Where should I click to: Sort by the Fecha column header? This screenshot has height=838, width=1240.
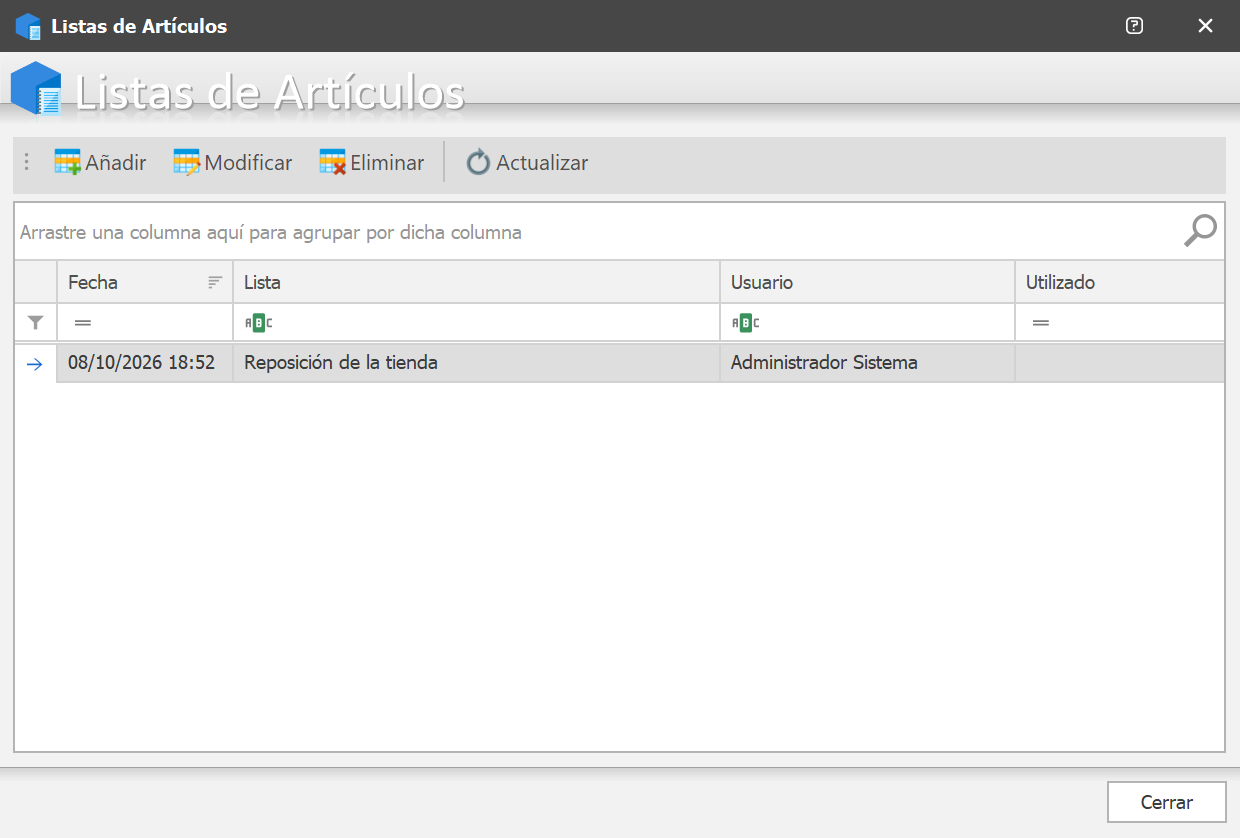(145, 282)
